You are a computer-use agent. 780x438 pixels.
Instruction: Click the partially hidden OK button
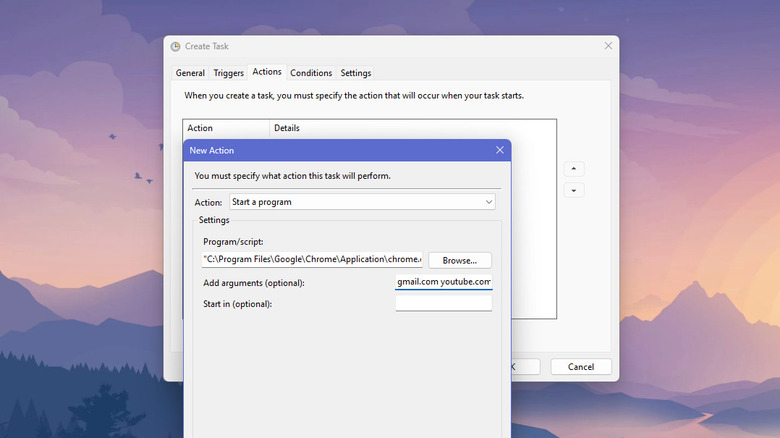(x=525, y=367)
